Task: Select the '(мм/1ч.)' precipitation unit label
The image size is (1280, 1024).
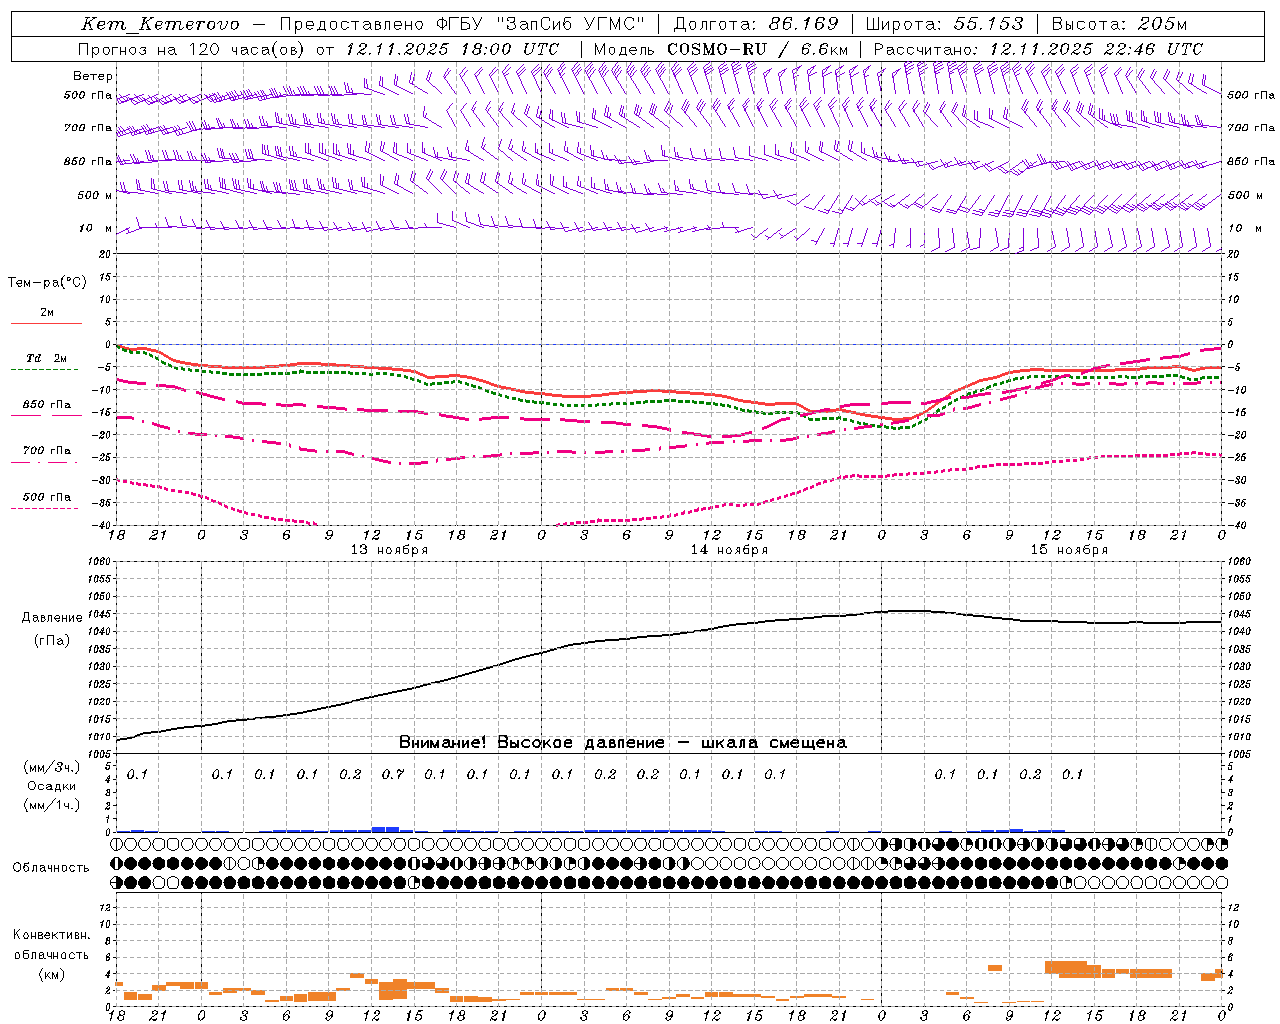Action: click(51, 805)
